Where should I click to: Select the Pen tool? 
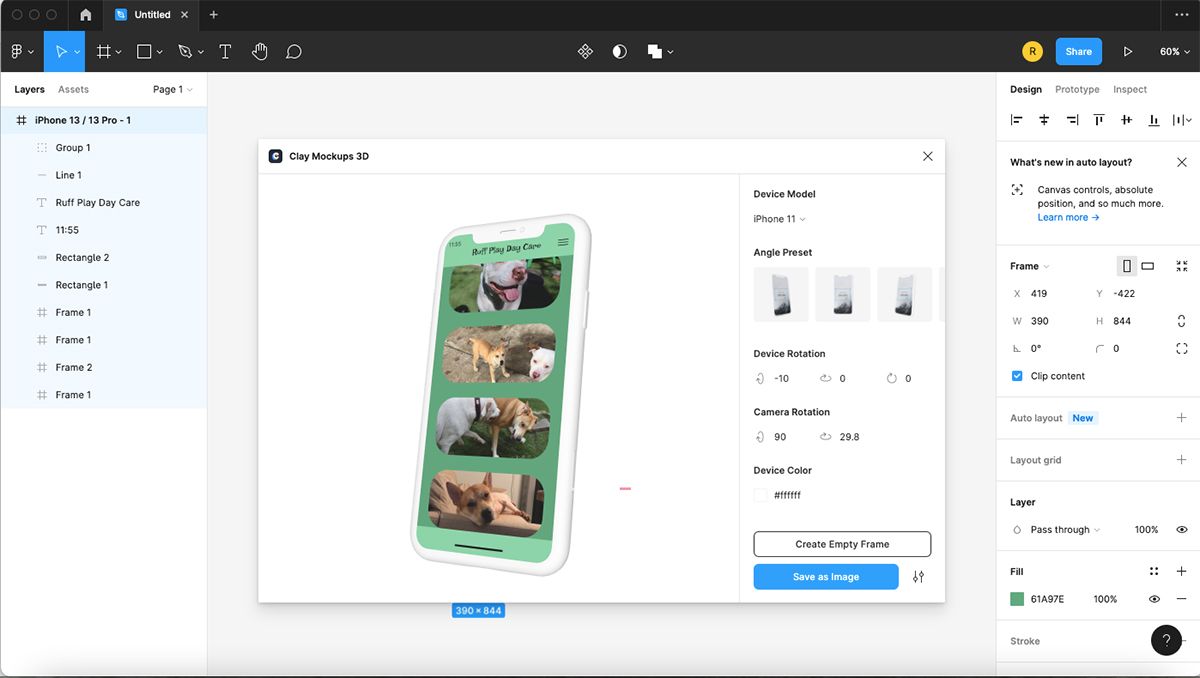(x=186, y=50)
